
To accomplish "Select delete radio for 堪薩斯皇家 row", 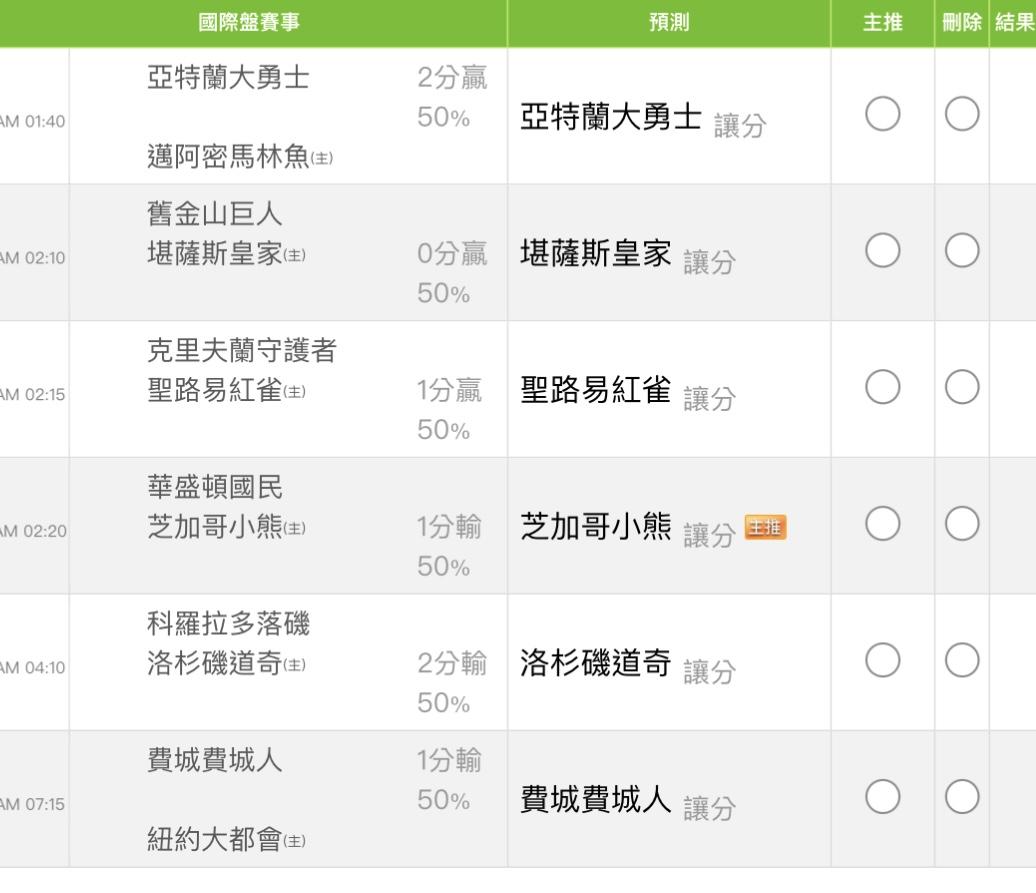I will 961,251.
